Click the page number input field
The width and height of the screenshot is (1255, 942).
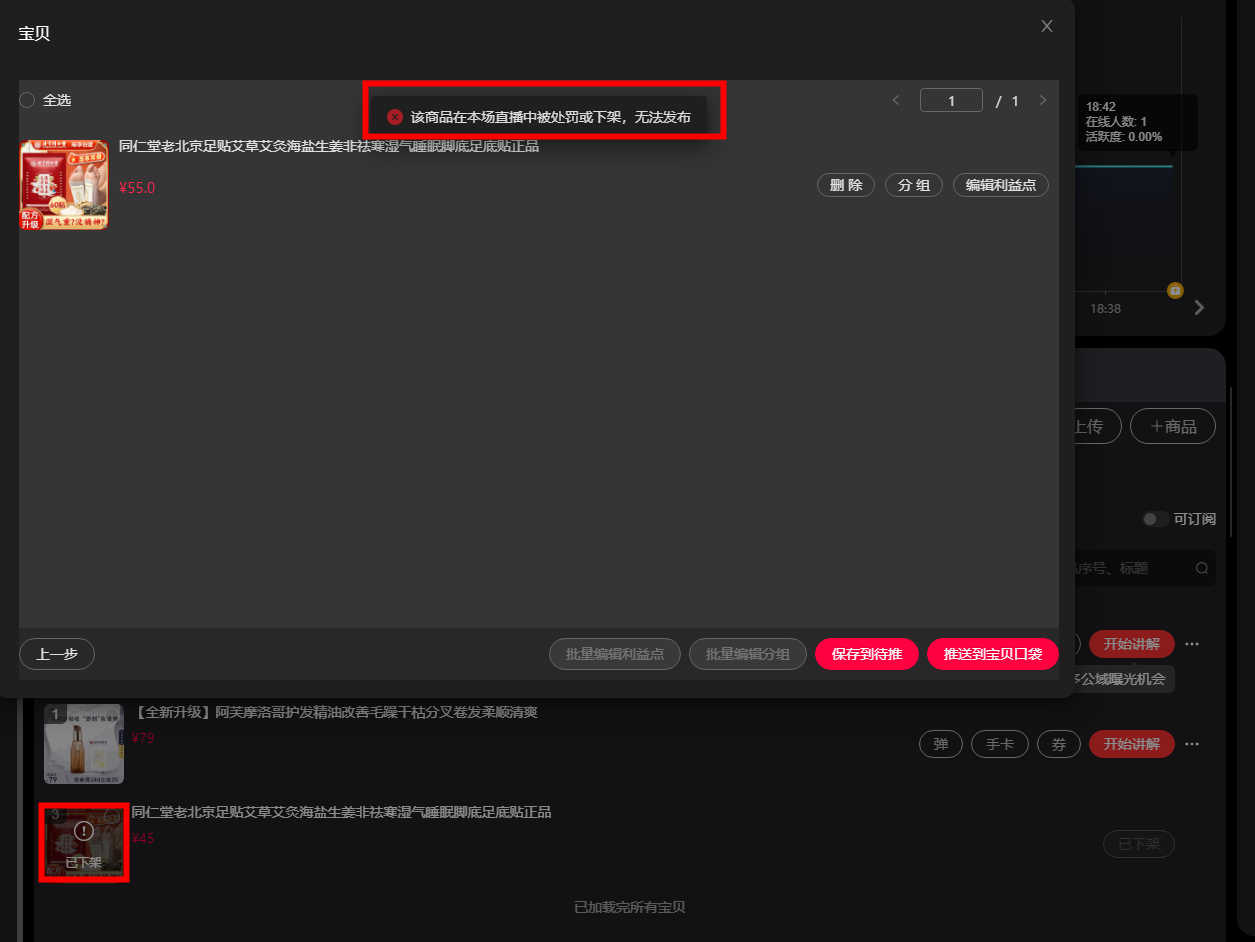tap(951, 100)
